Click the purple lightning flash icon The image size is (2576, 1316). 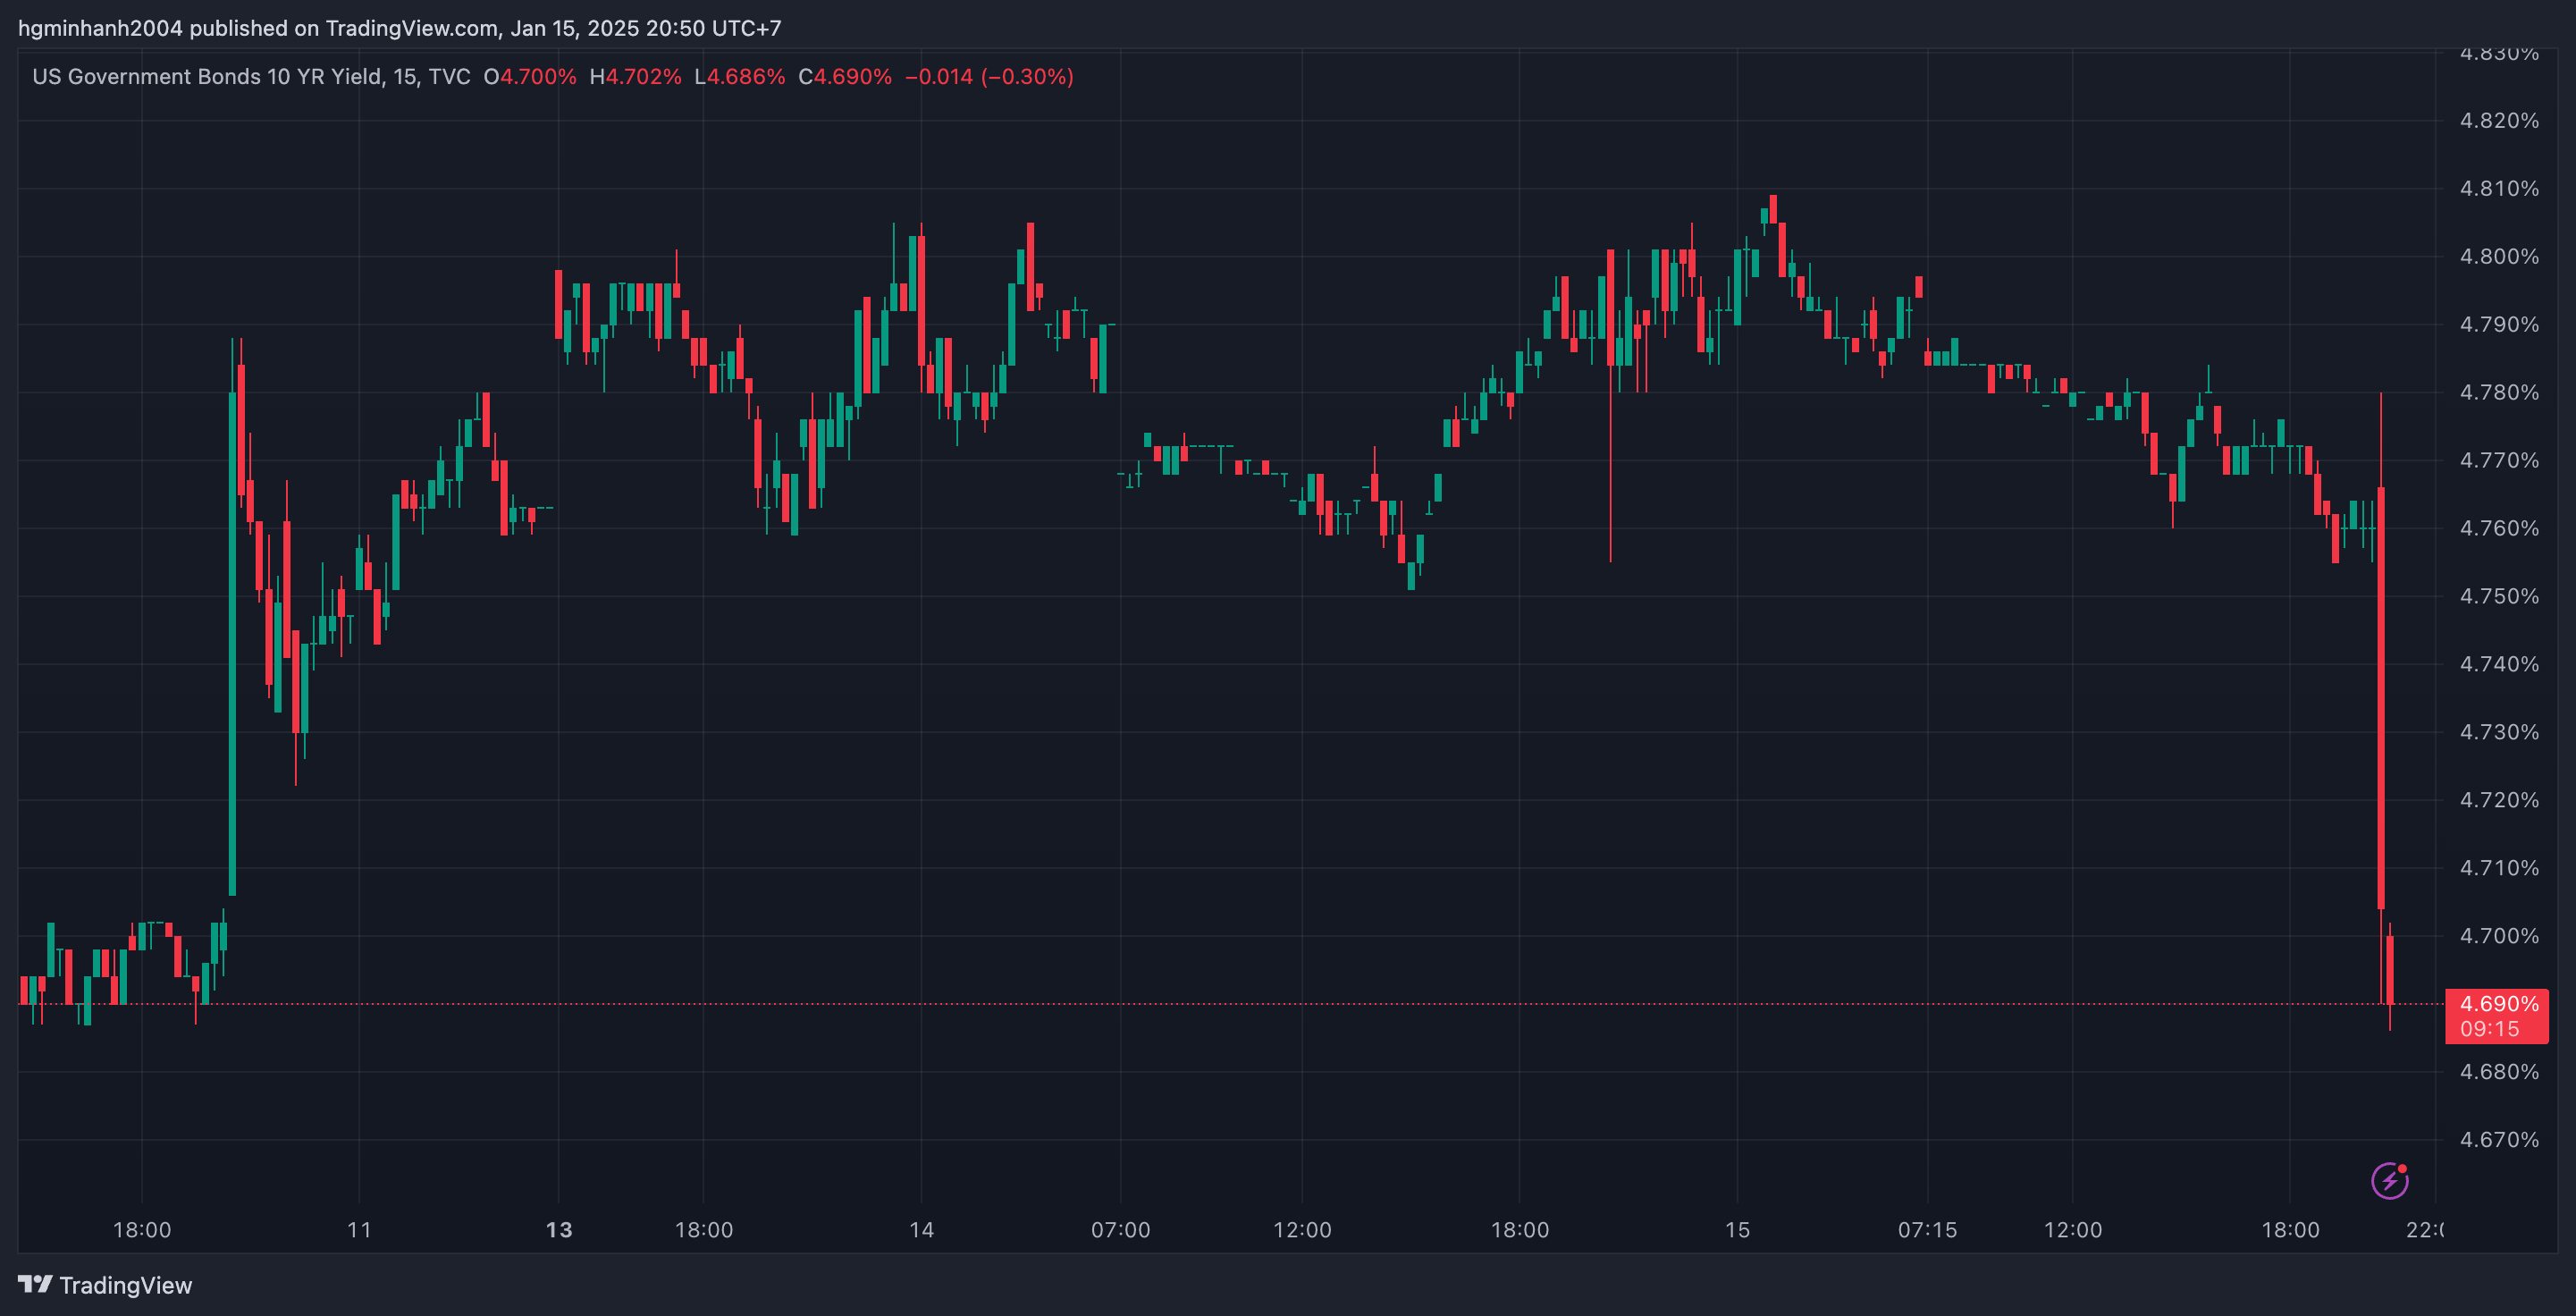(2389, 1180)
